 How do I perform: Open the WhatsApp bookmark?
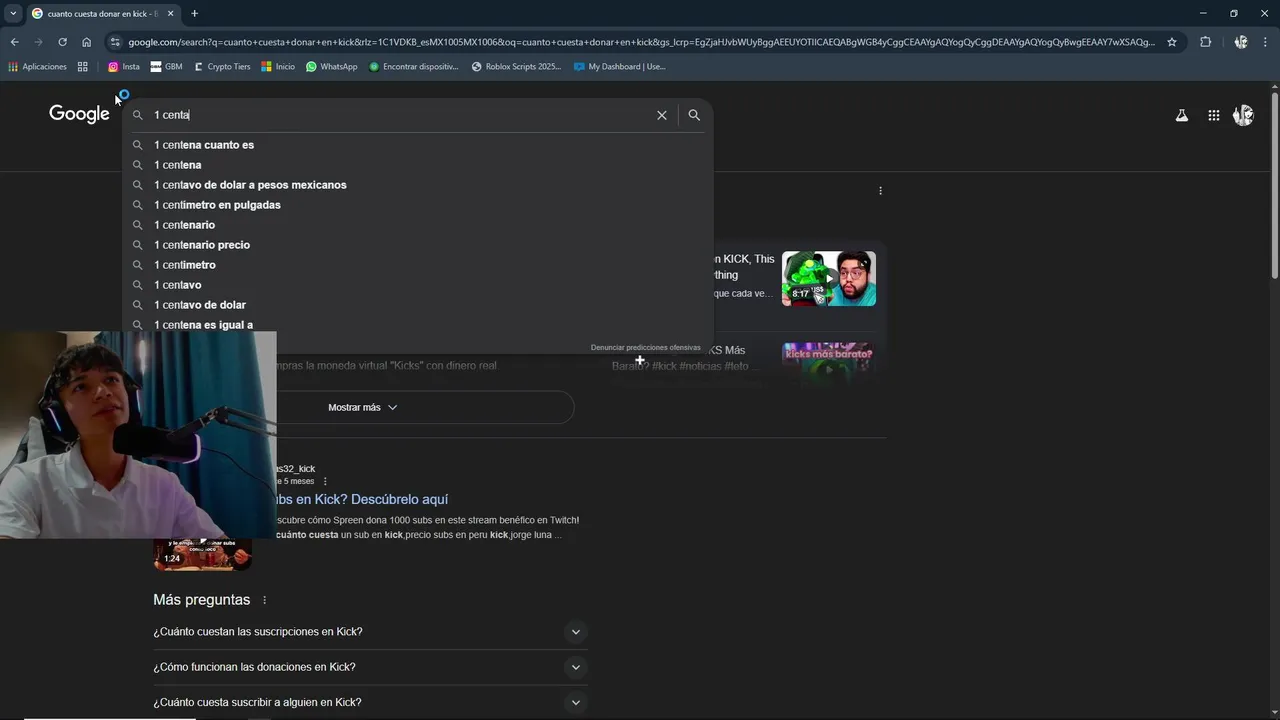pyautogui.click(x=331, y=67)
